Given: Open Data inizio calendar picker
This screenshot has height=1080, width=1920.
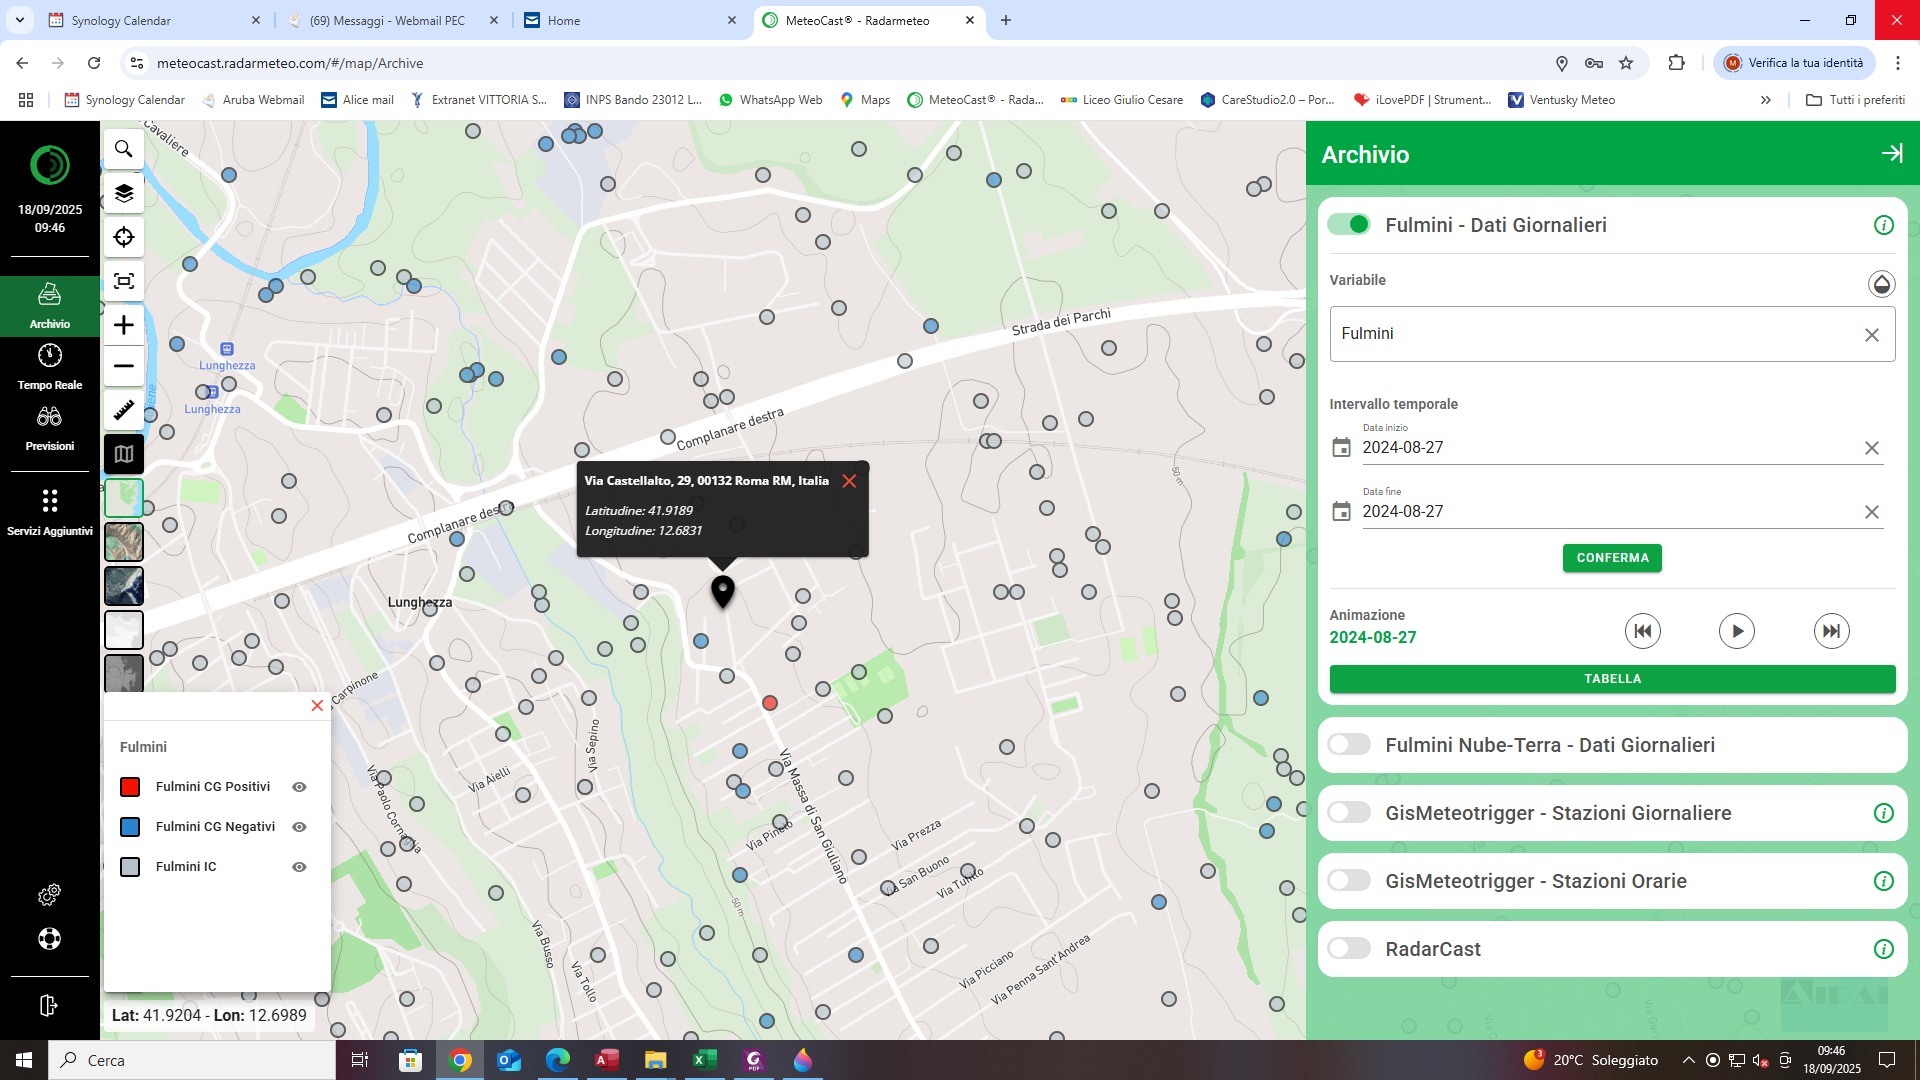Looking at the screenshot, I should click(1342, 448).
